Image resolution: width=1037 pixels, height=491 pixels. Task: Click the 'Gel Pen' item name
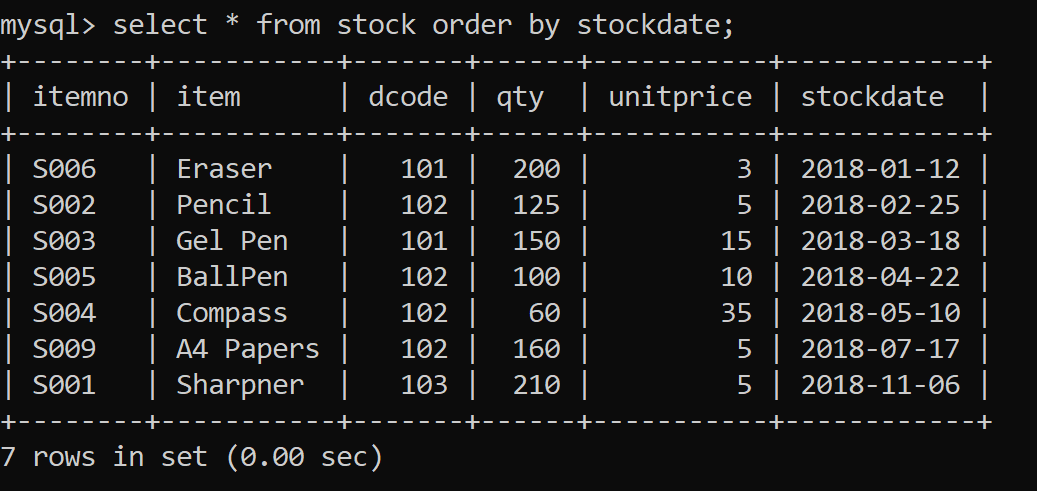(232, 241)
